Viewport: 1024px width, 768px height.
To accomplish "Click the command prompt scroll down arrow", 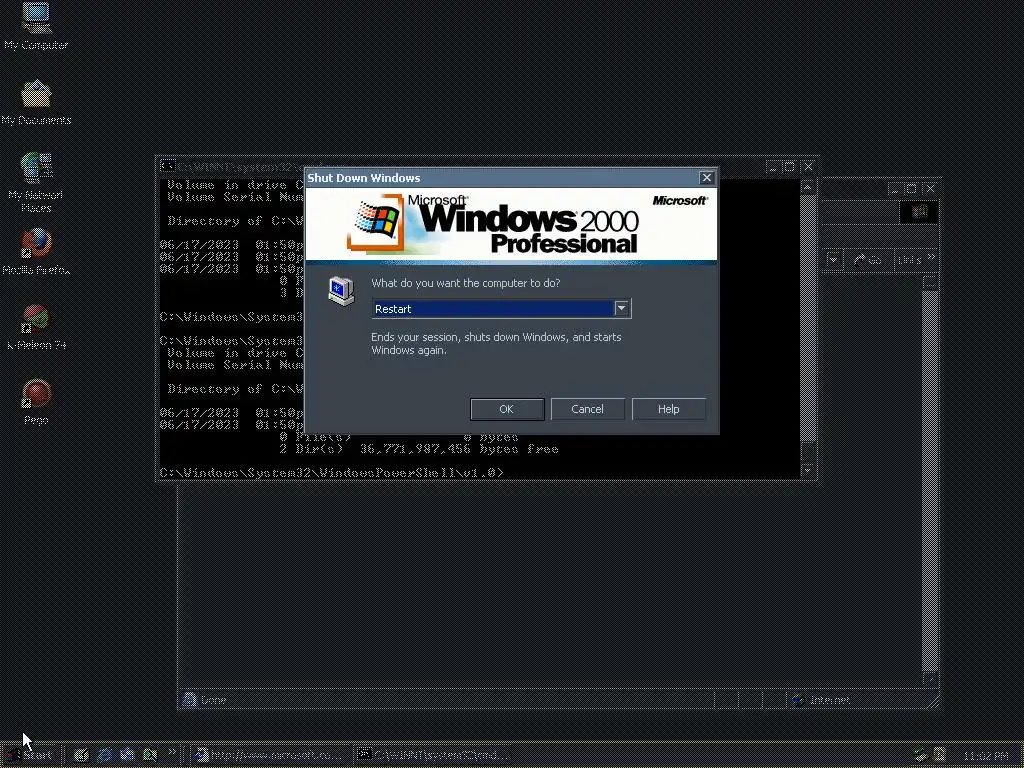I will (x=808, y=470).
